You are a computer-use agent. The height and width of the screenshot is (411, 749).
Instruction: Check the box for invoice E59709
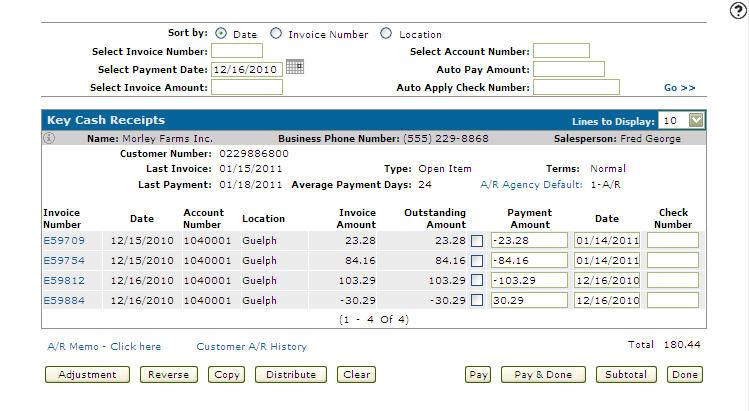coord(478,241)
